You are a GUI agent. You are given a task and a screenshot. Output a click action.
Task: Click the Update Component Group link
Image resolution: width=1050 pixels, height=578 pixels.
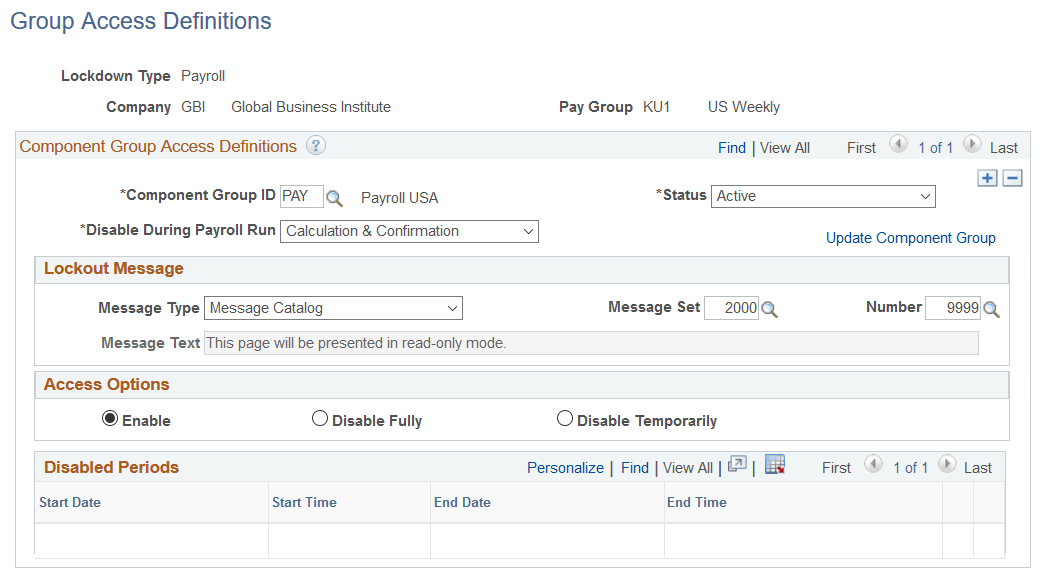[910, 238]
